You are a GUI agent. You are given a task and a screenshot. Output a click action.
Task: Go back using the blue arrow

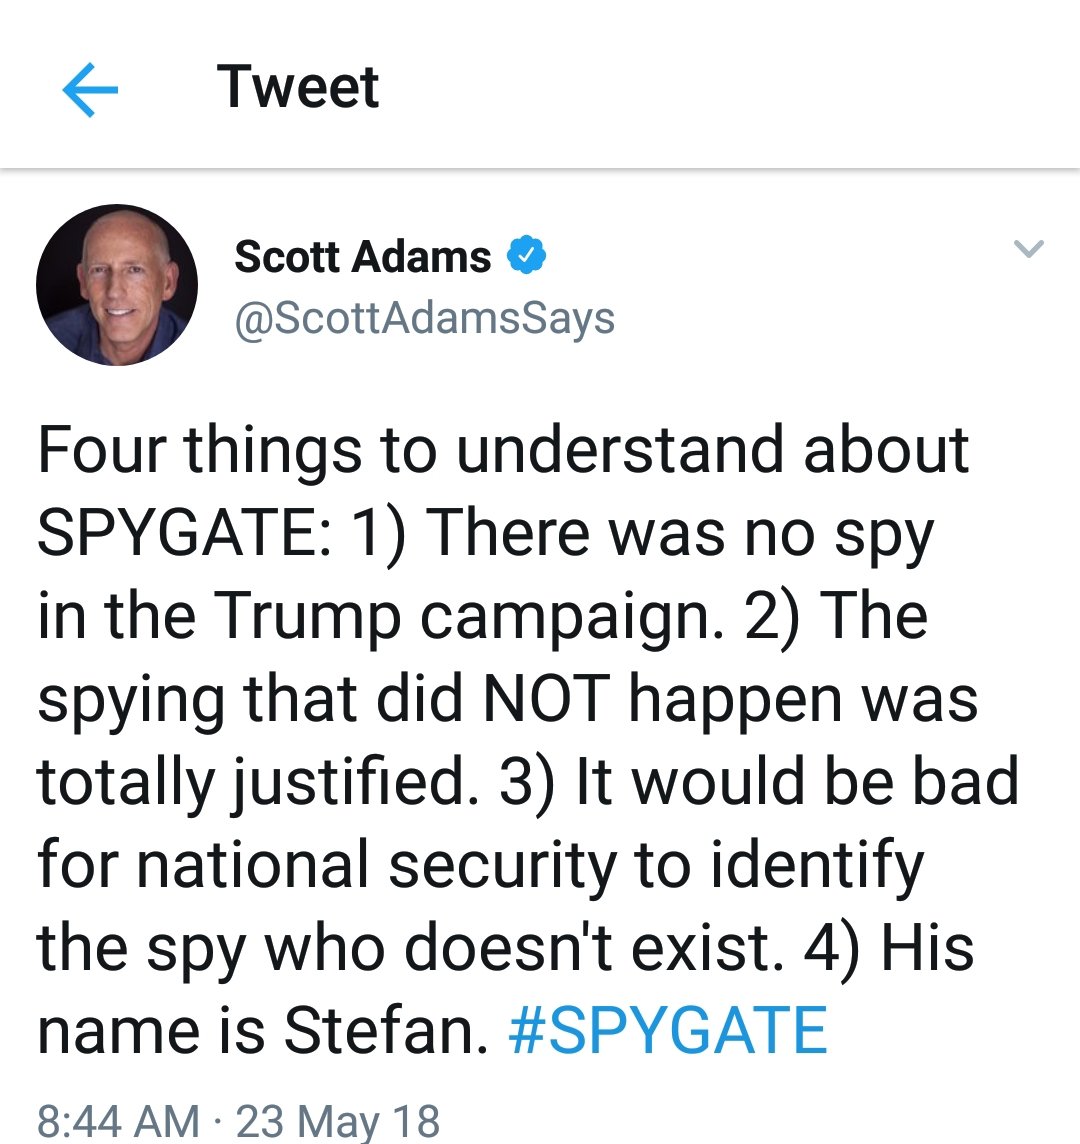(x=90, y=89)
